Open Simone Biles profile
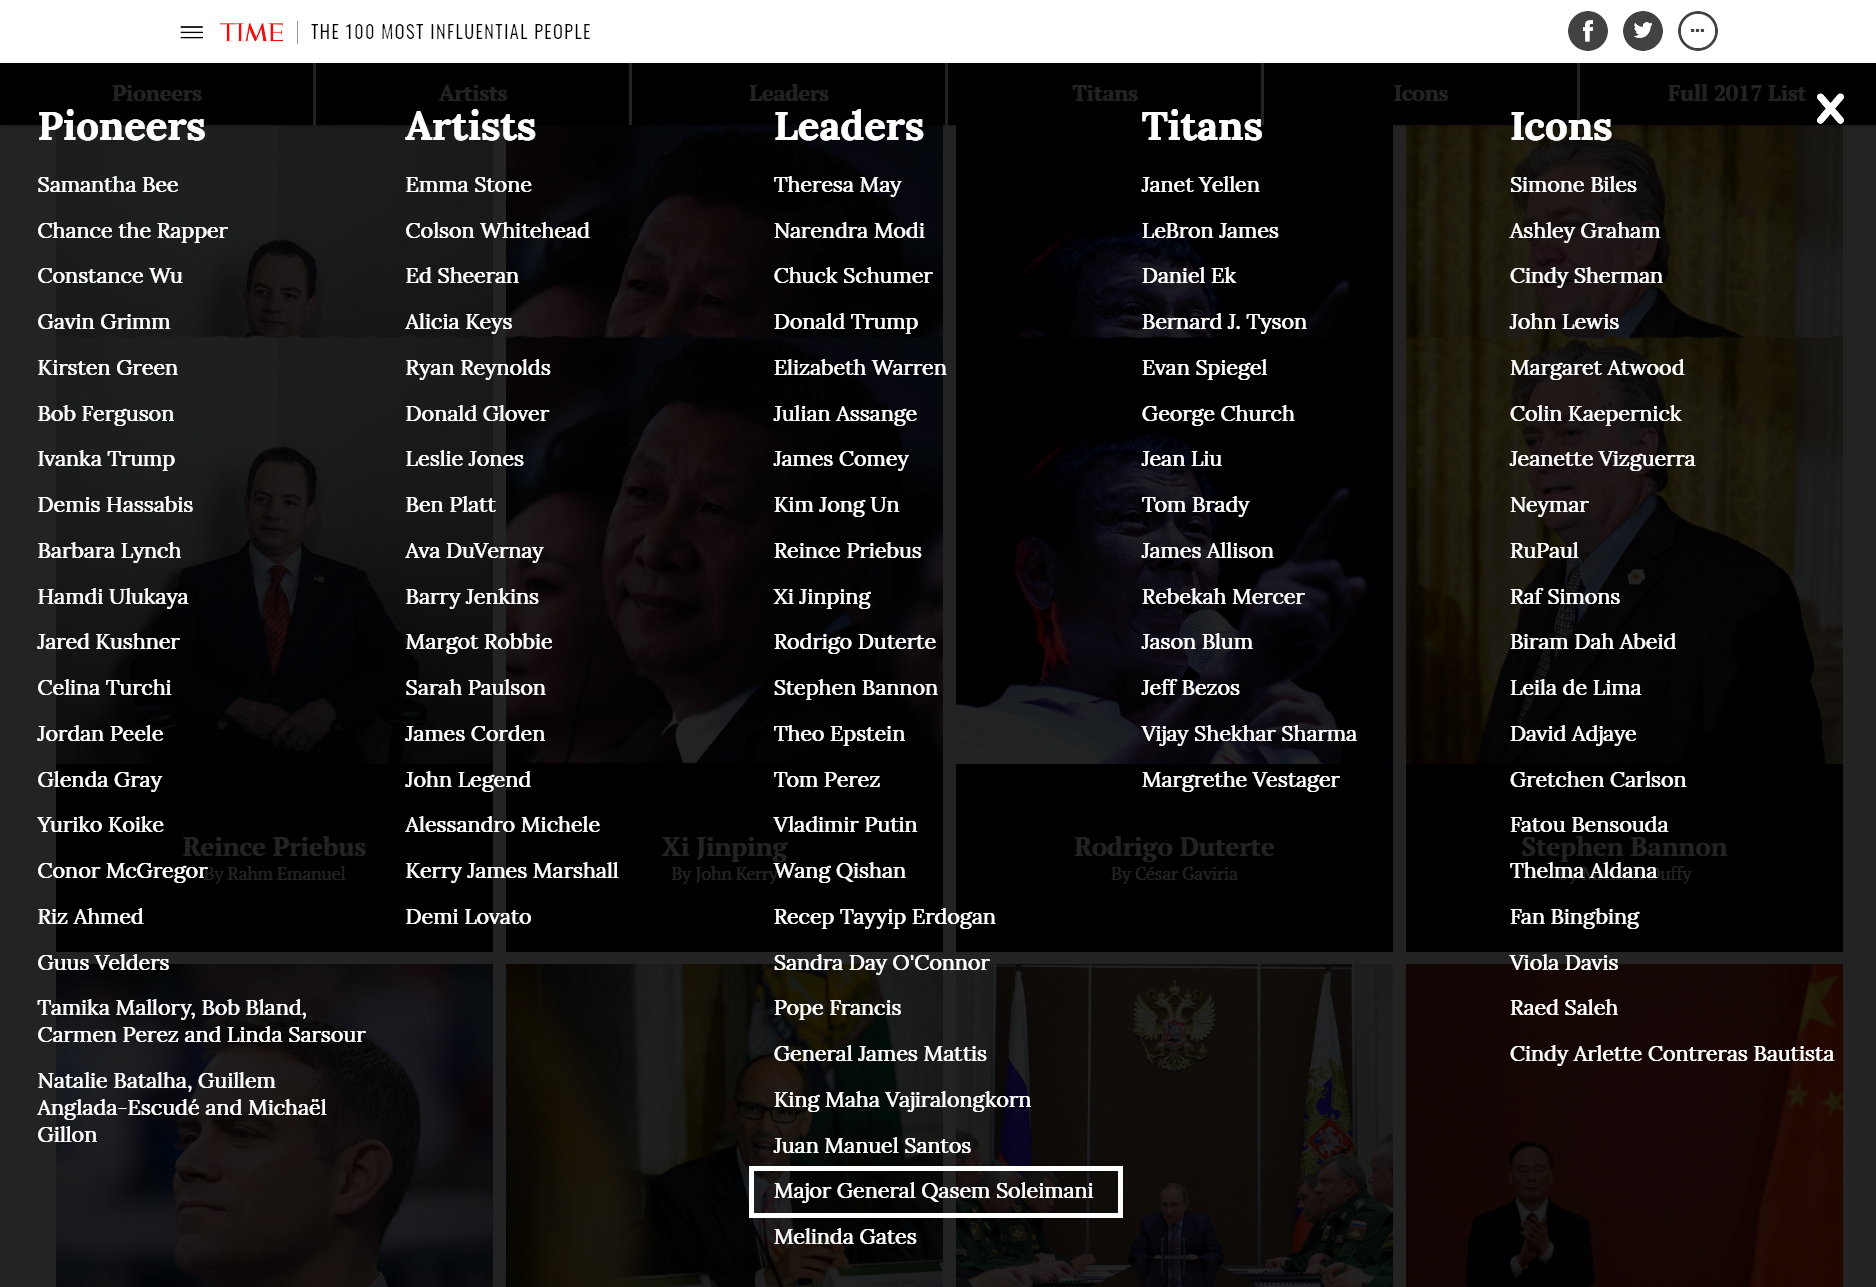 [1573, 185]
